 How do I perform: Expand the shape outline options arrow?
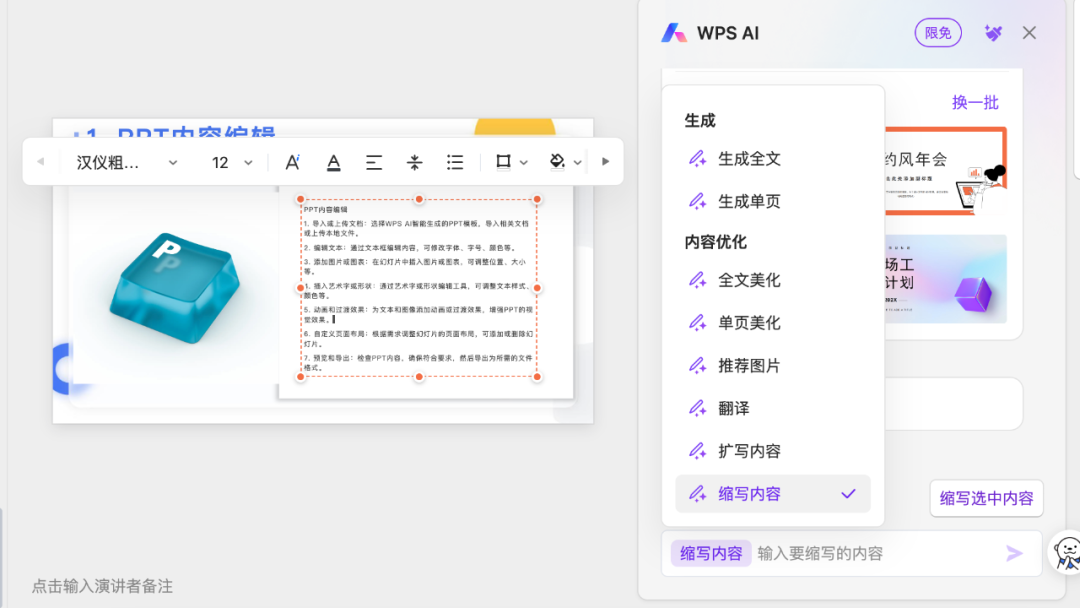523,163
